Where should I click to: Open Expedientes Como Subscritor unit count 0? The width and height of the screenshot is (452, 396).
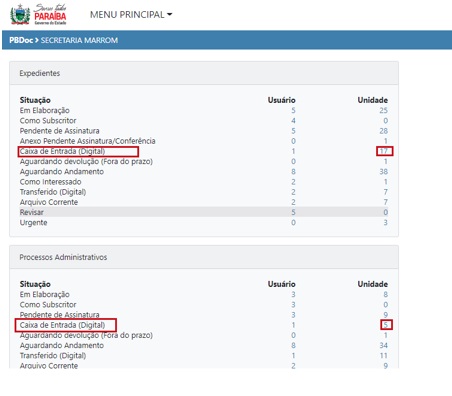point(385,121)
